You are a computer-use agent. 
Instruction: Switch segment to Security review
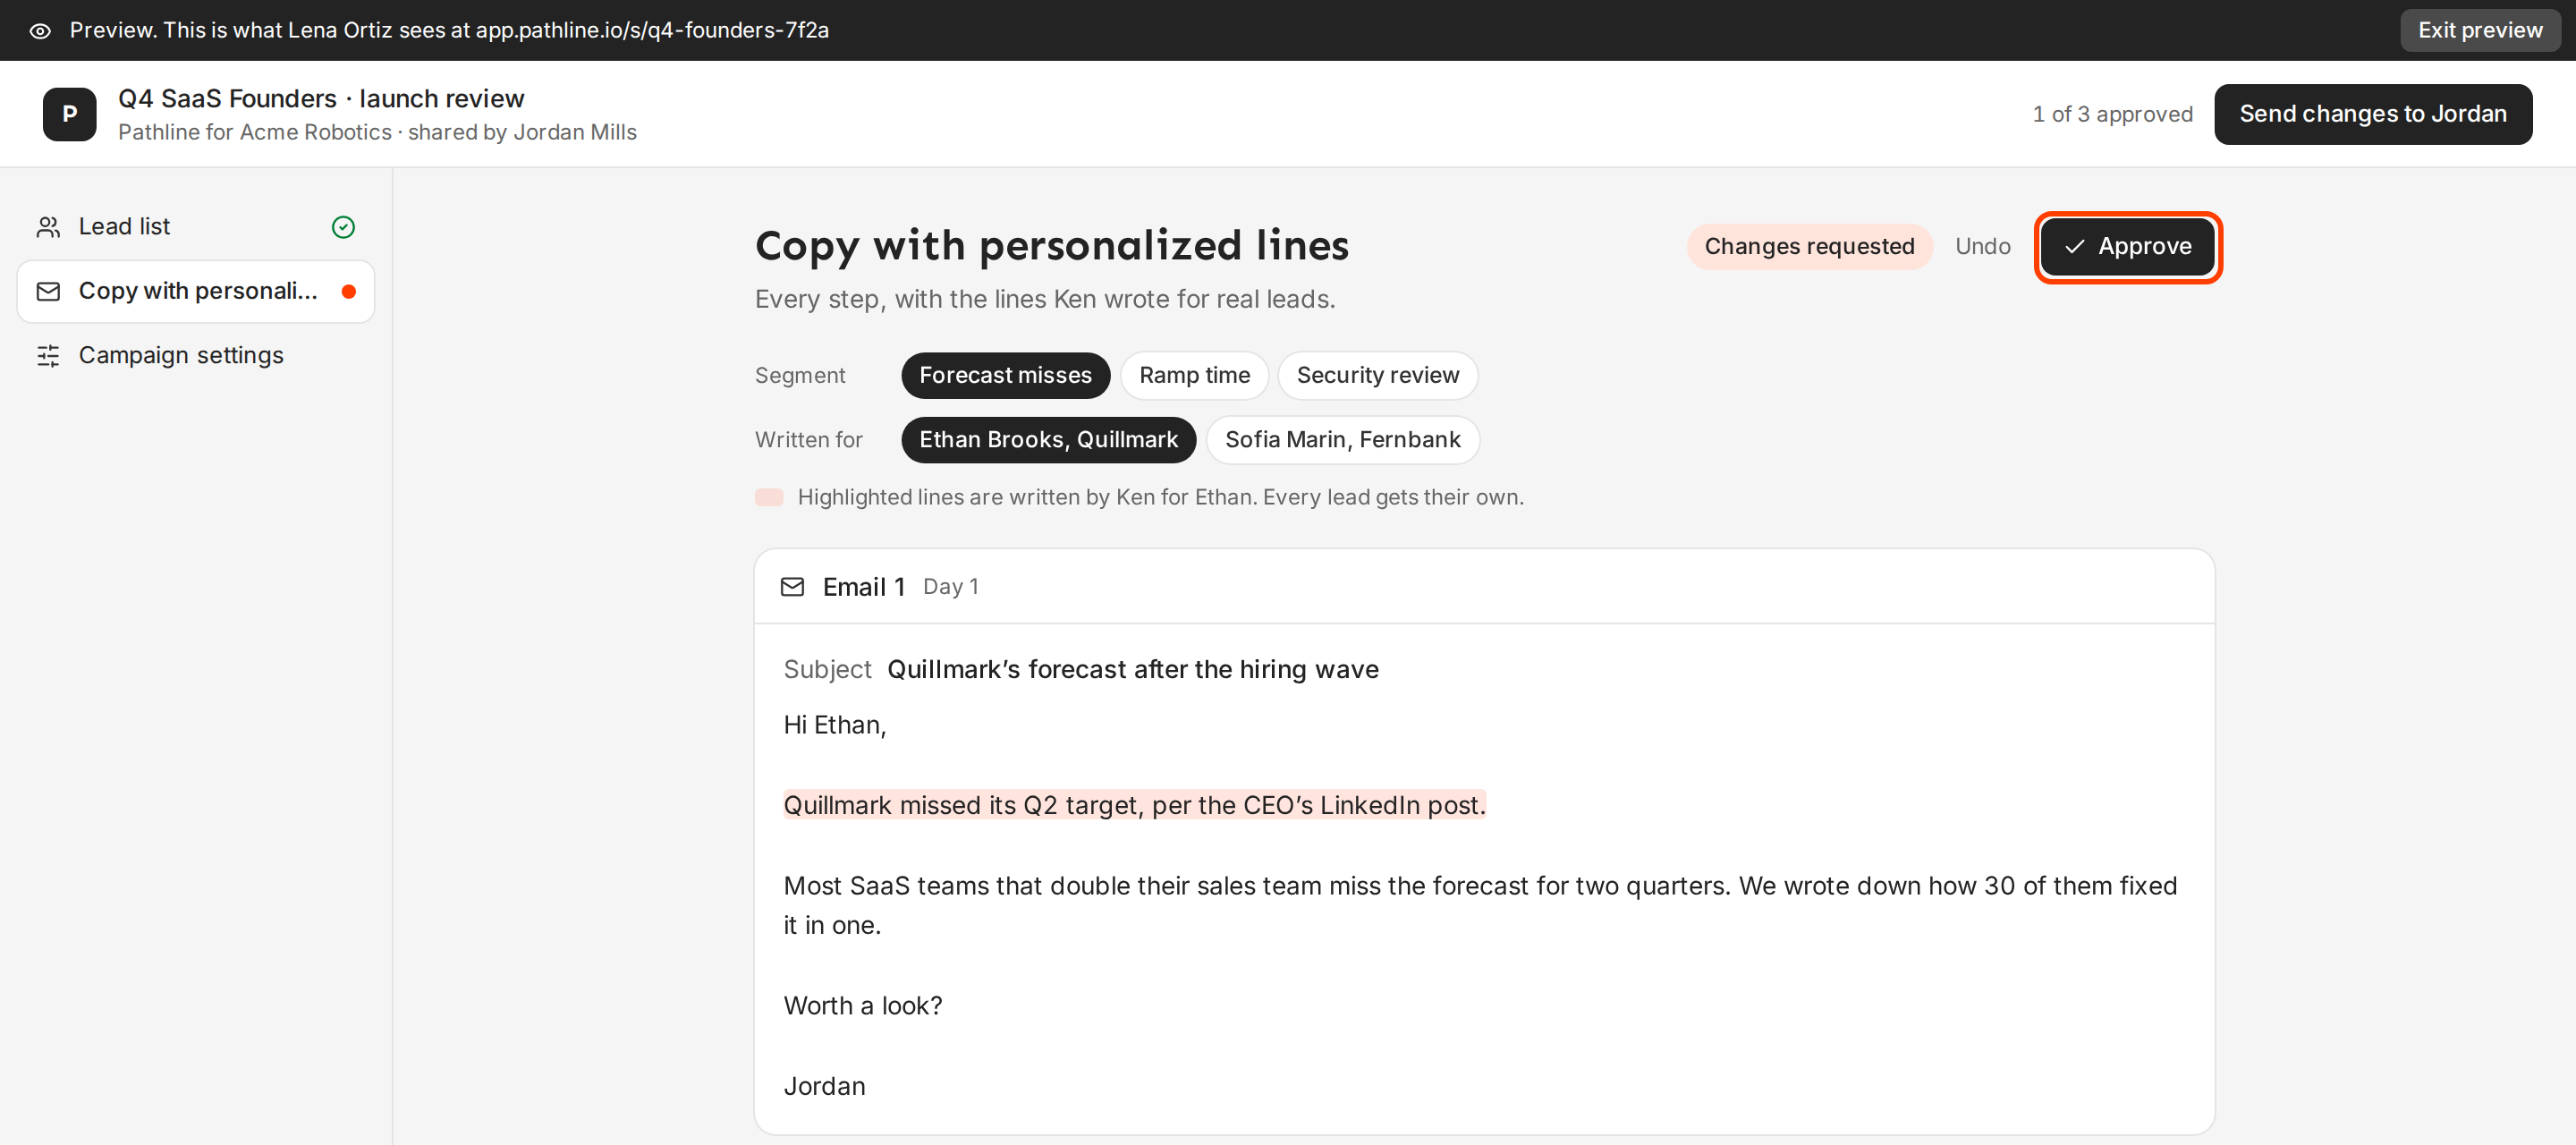pos(1377,375)
